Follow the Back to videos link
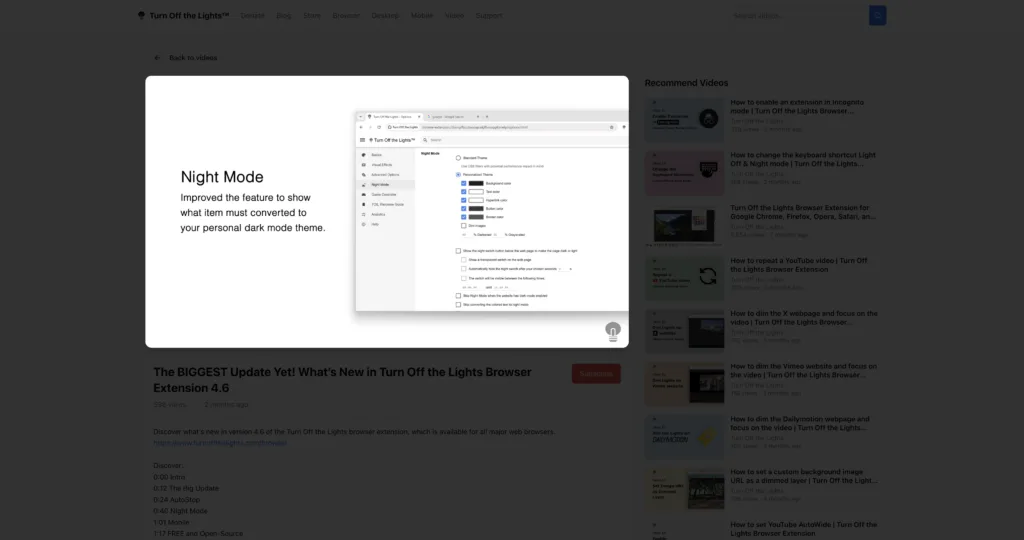 pyautogui.click(x=193, y=57)
